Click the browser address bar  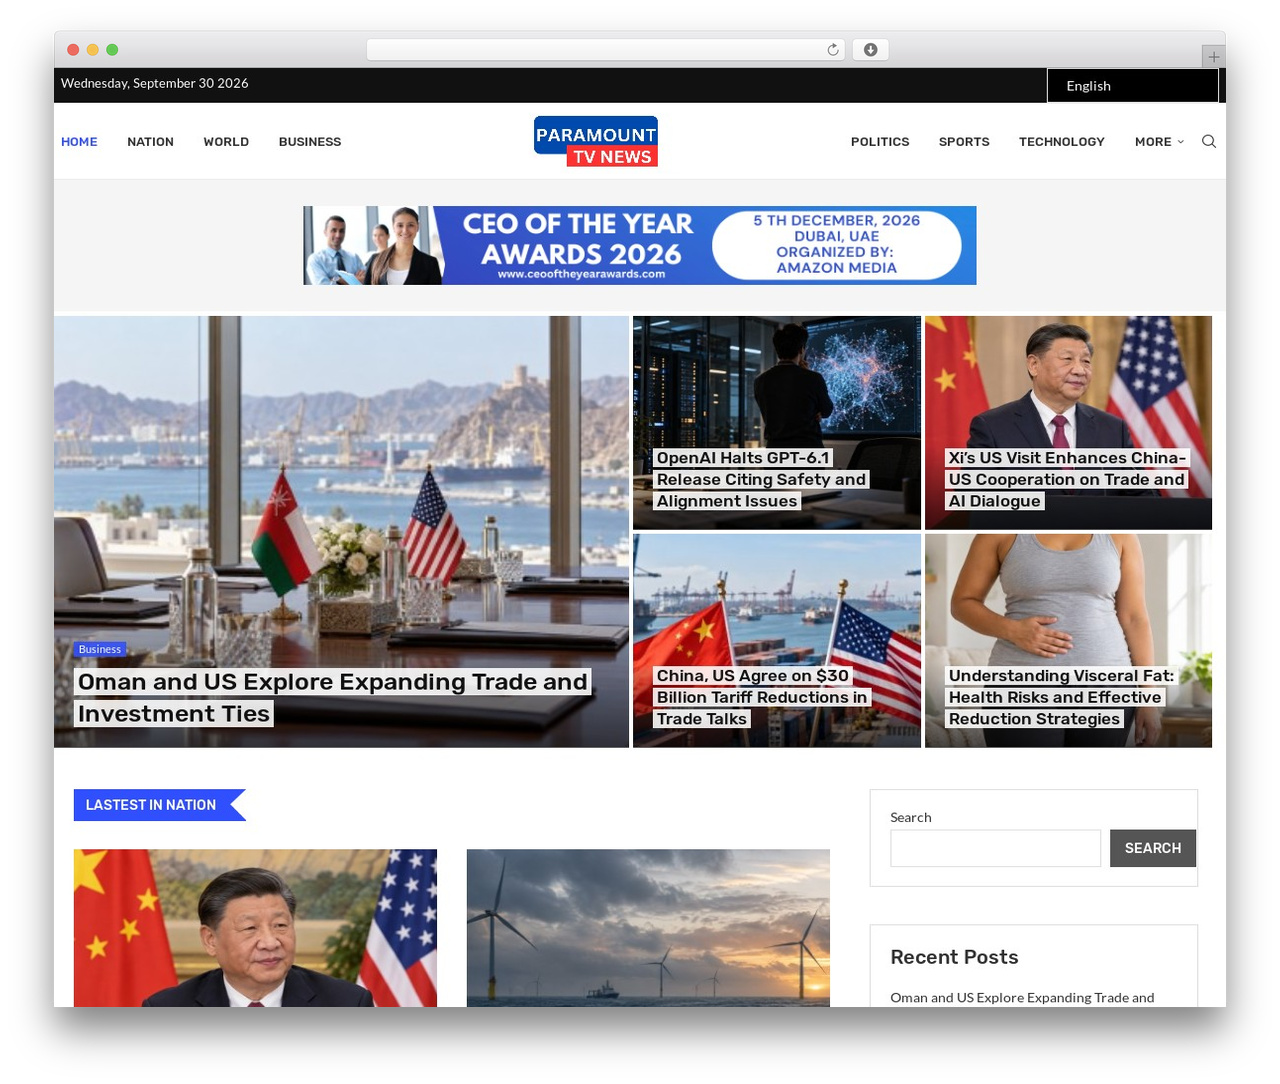(x=605, y=50)
